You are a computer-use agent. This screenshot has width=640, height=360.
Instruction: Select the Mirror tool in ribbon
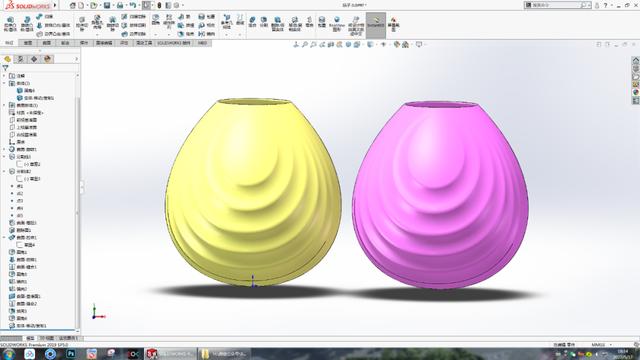pyautogui.click(x=207, y=34)
